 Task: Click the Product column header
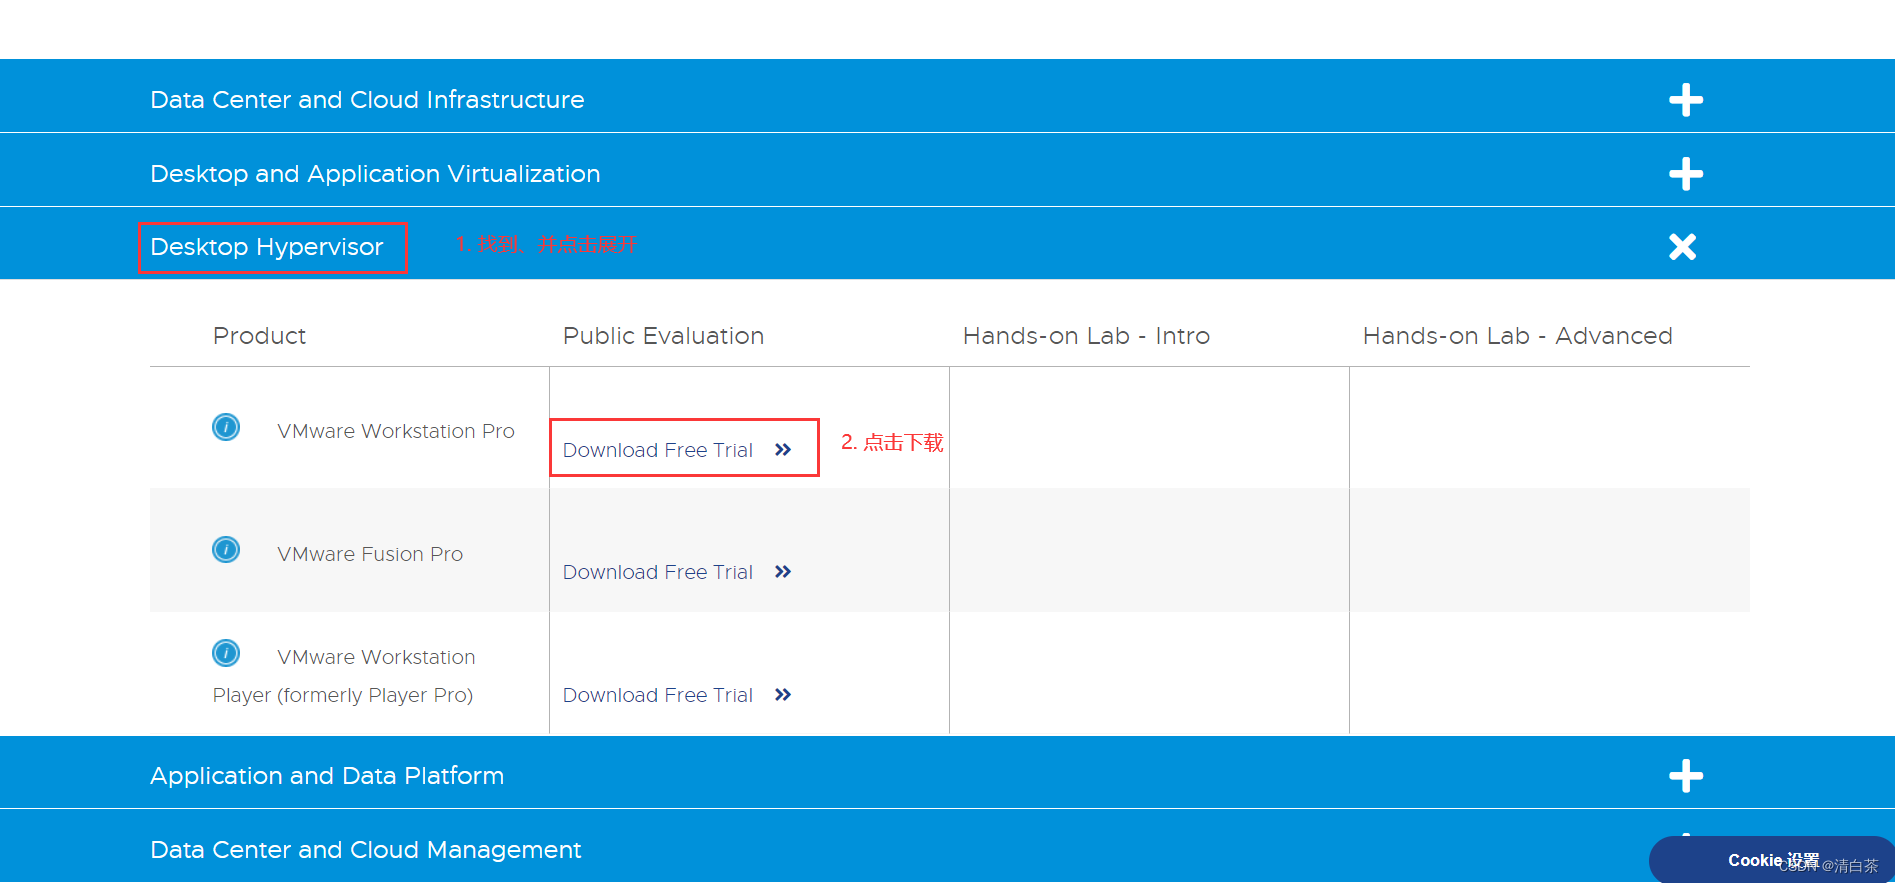point(259,336)
